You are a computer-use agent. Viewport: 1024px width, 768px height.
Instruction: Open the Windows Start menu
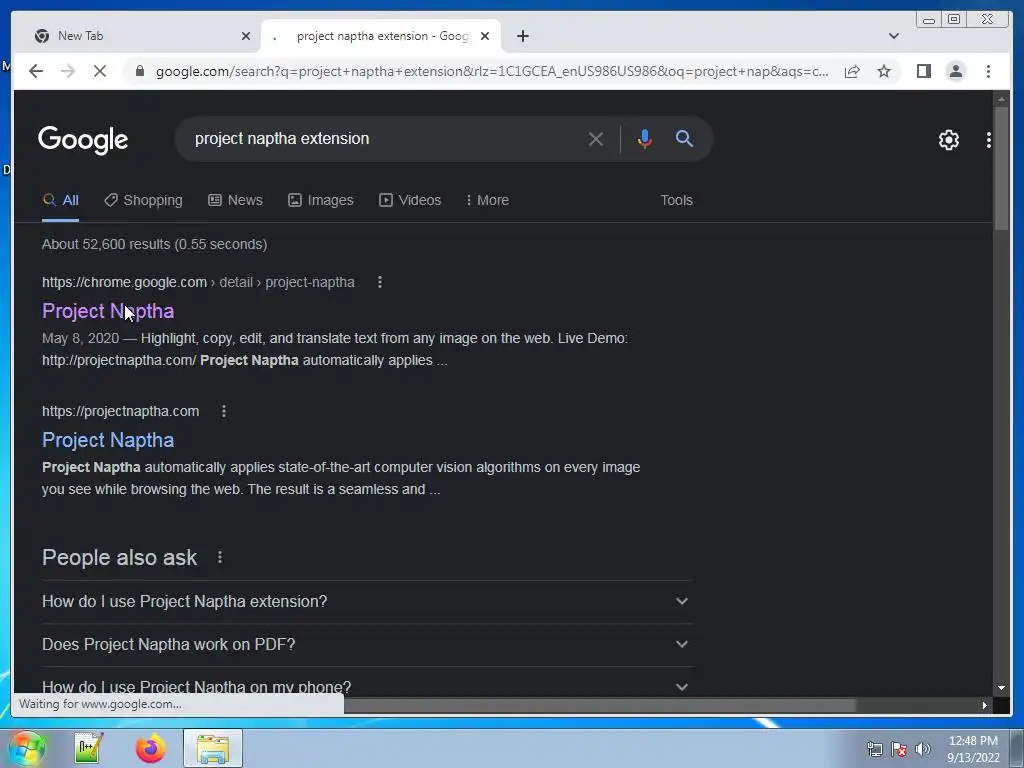click(x=25, y=748)
